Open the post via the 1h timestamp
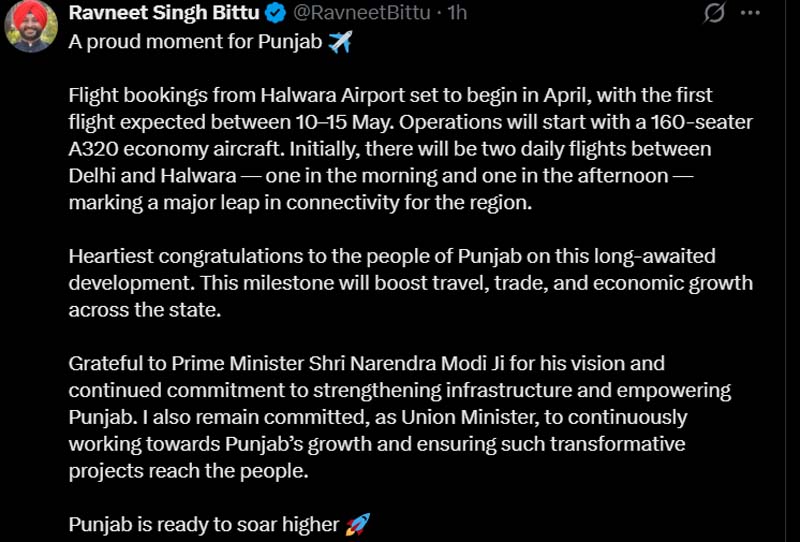Screen dimensions: 800x542 (456, 13)
